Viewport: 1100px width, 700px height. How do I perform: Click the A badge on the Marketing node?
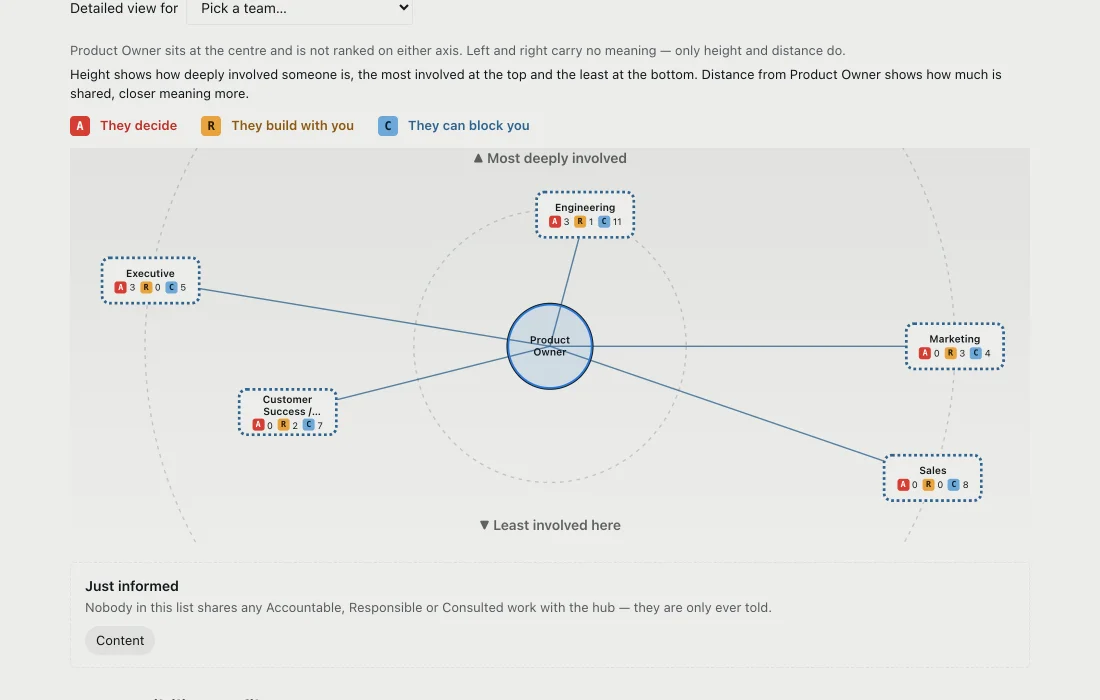pyautogui.click(x=925, y=354)
